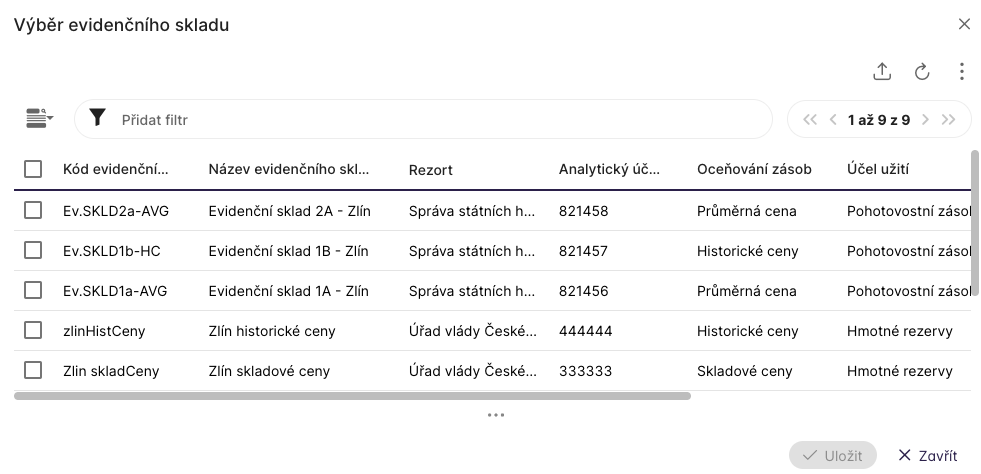The width and height of the screenshot is (981, 474).
Task: Go to the previous page
Action: pos(834,120)
